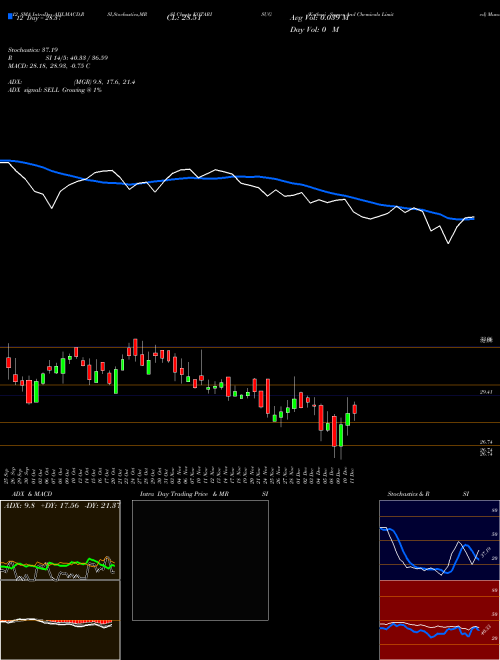Click the 'ADX signal: SELL Growing @ 1%' text
This screenshot has height=660, width=500.
(55, 90)
